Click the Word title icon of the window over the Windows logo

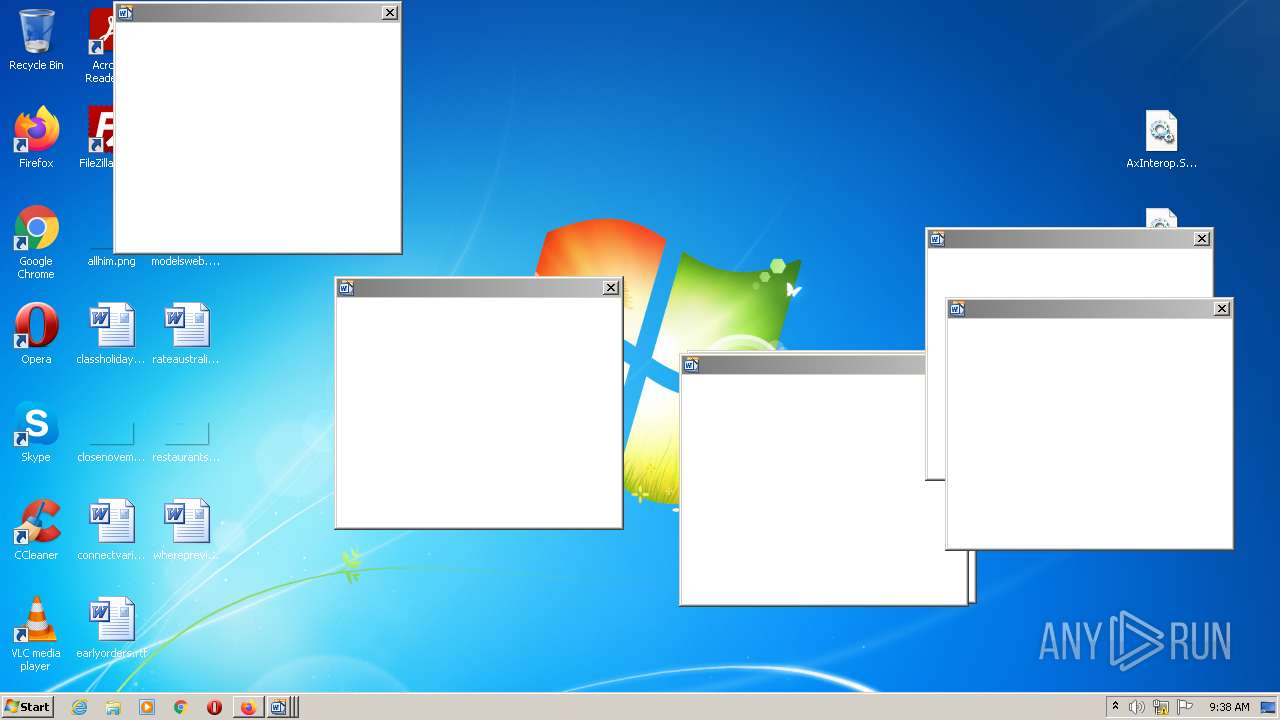click(x=346, y=288)
